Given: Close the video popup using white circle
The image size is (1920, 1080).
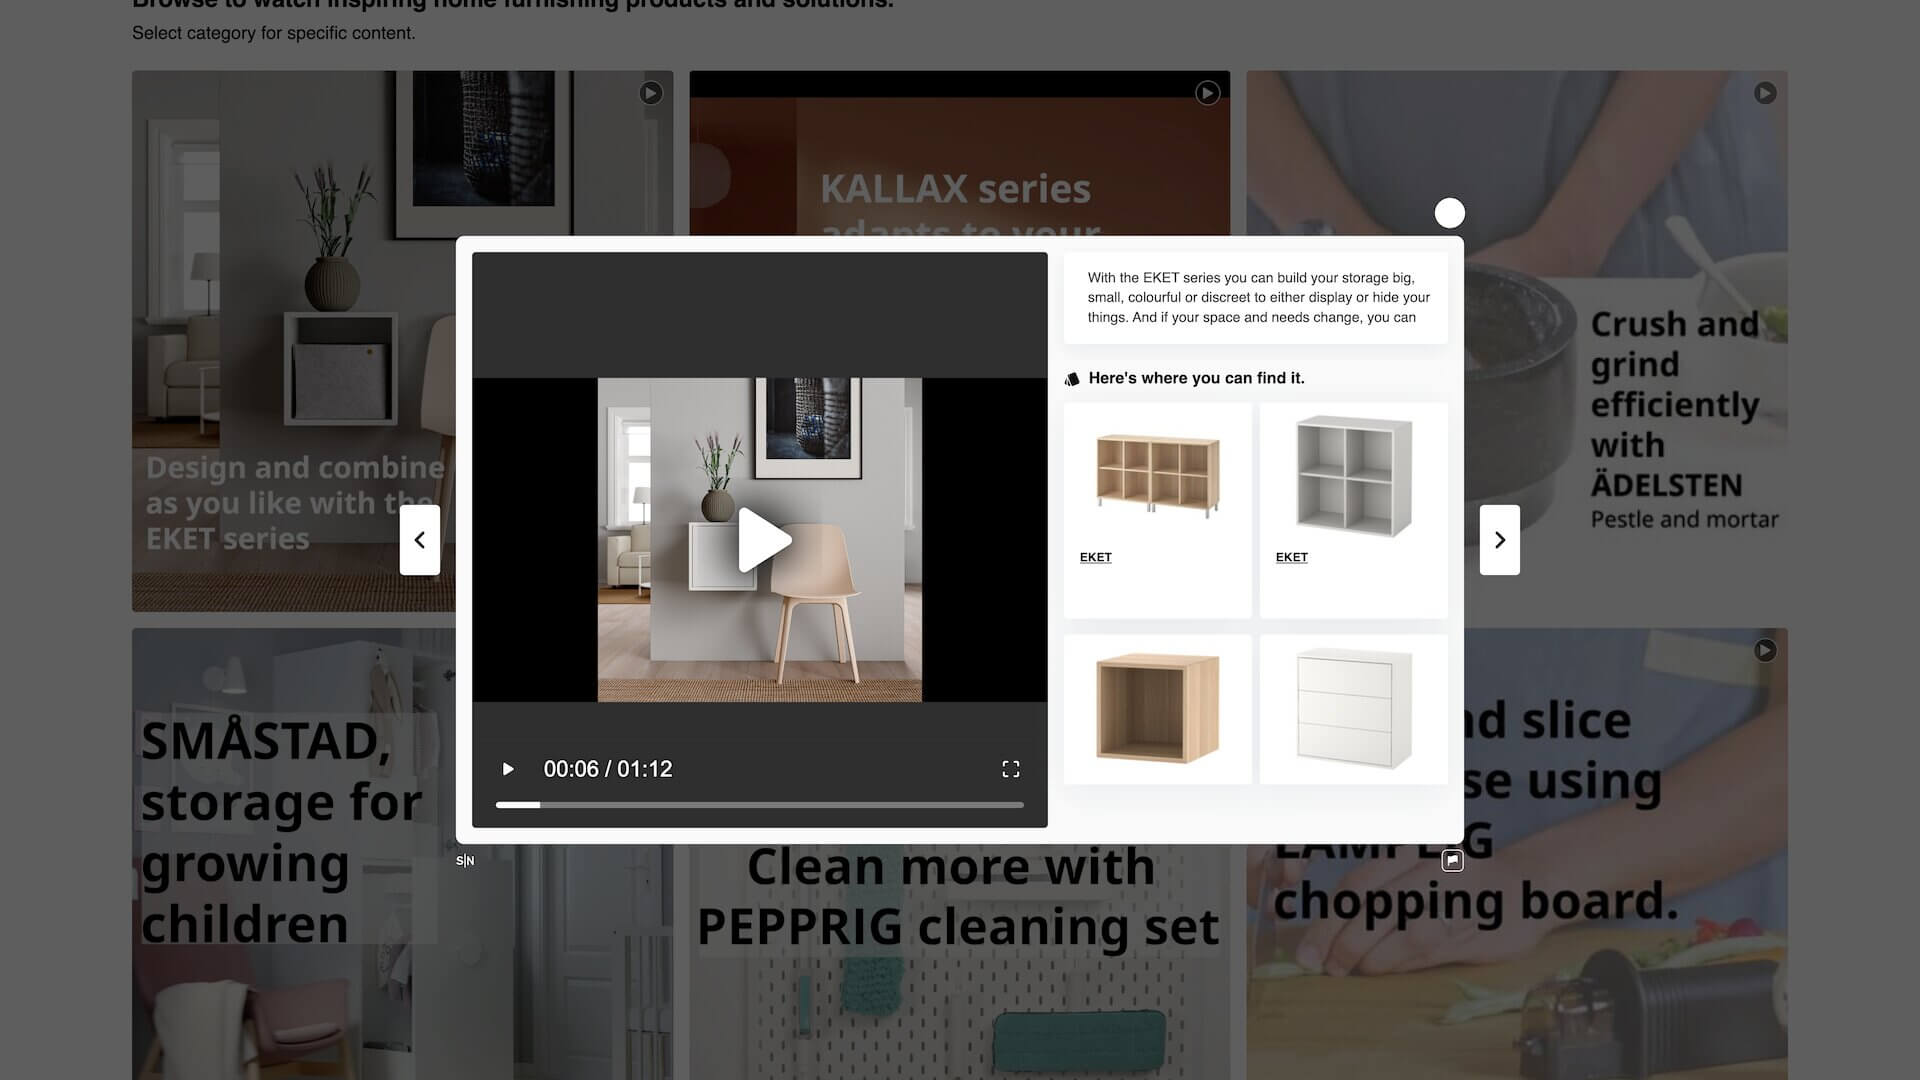Looking at the screenshot, I should [1450, 213].
